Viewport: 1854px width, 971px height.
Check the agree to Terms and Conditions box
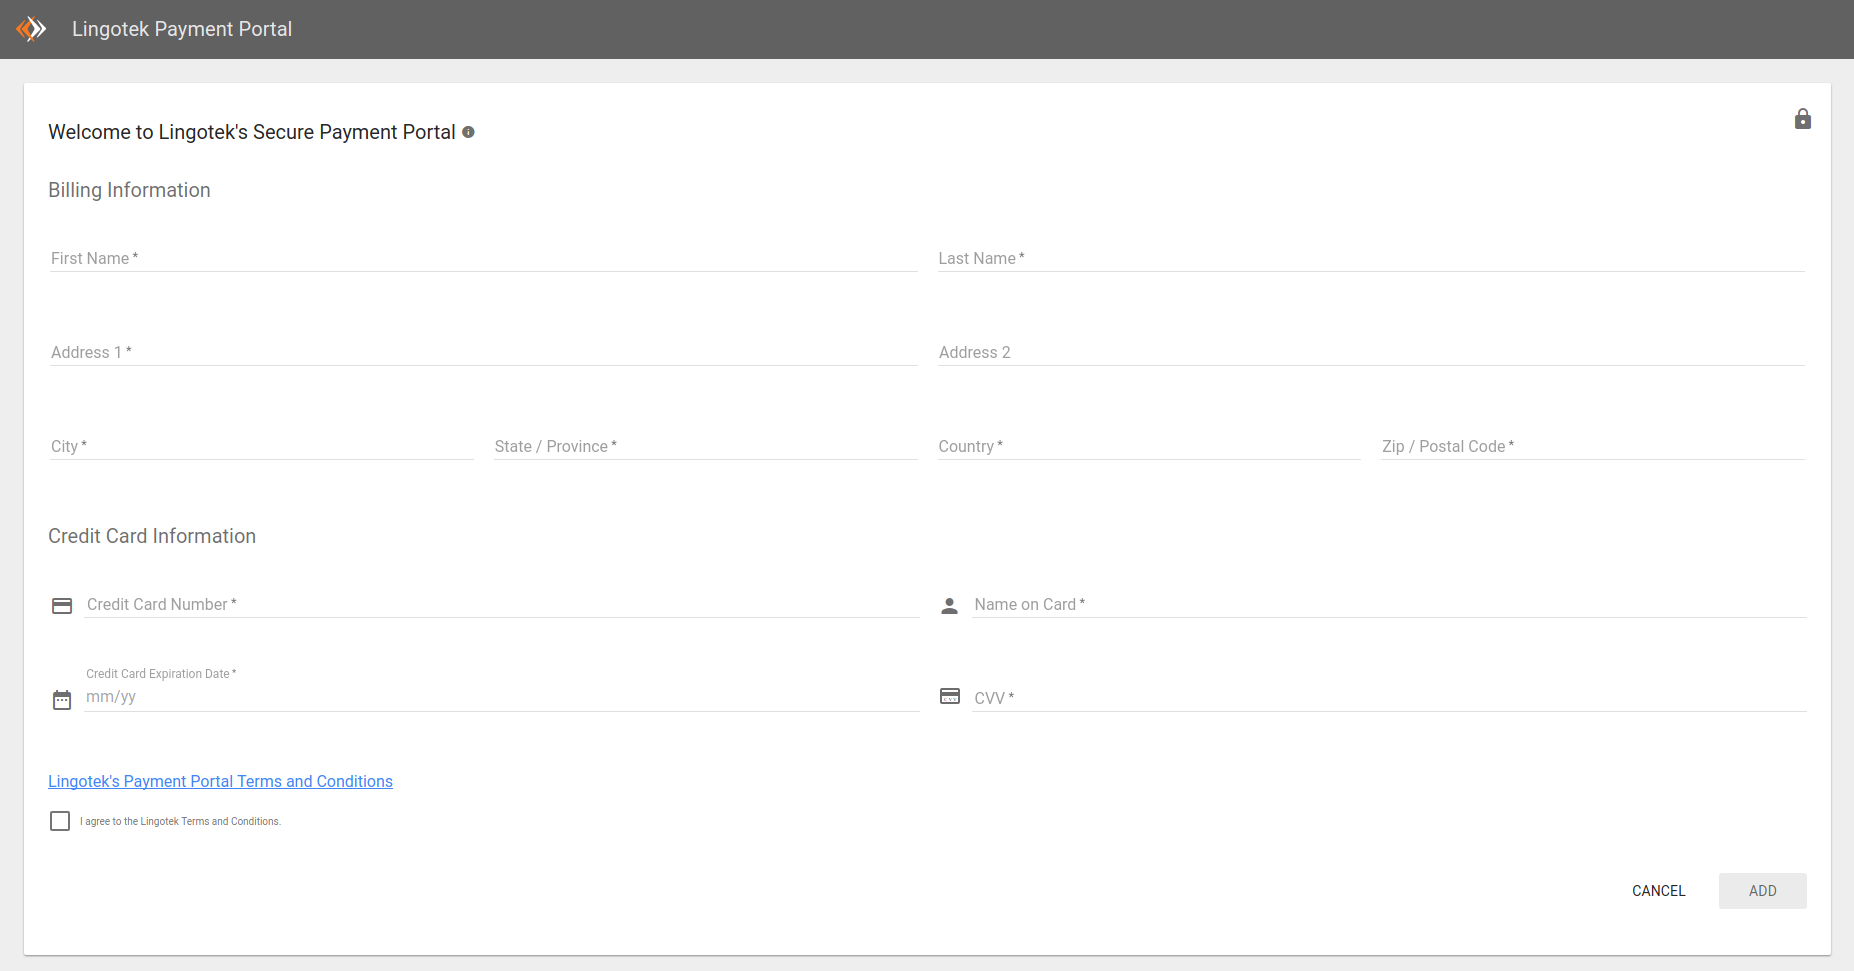[x=60, y=821]
